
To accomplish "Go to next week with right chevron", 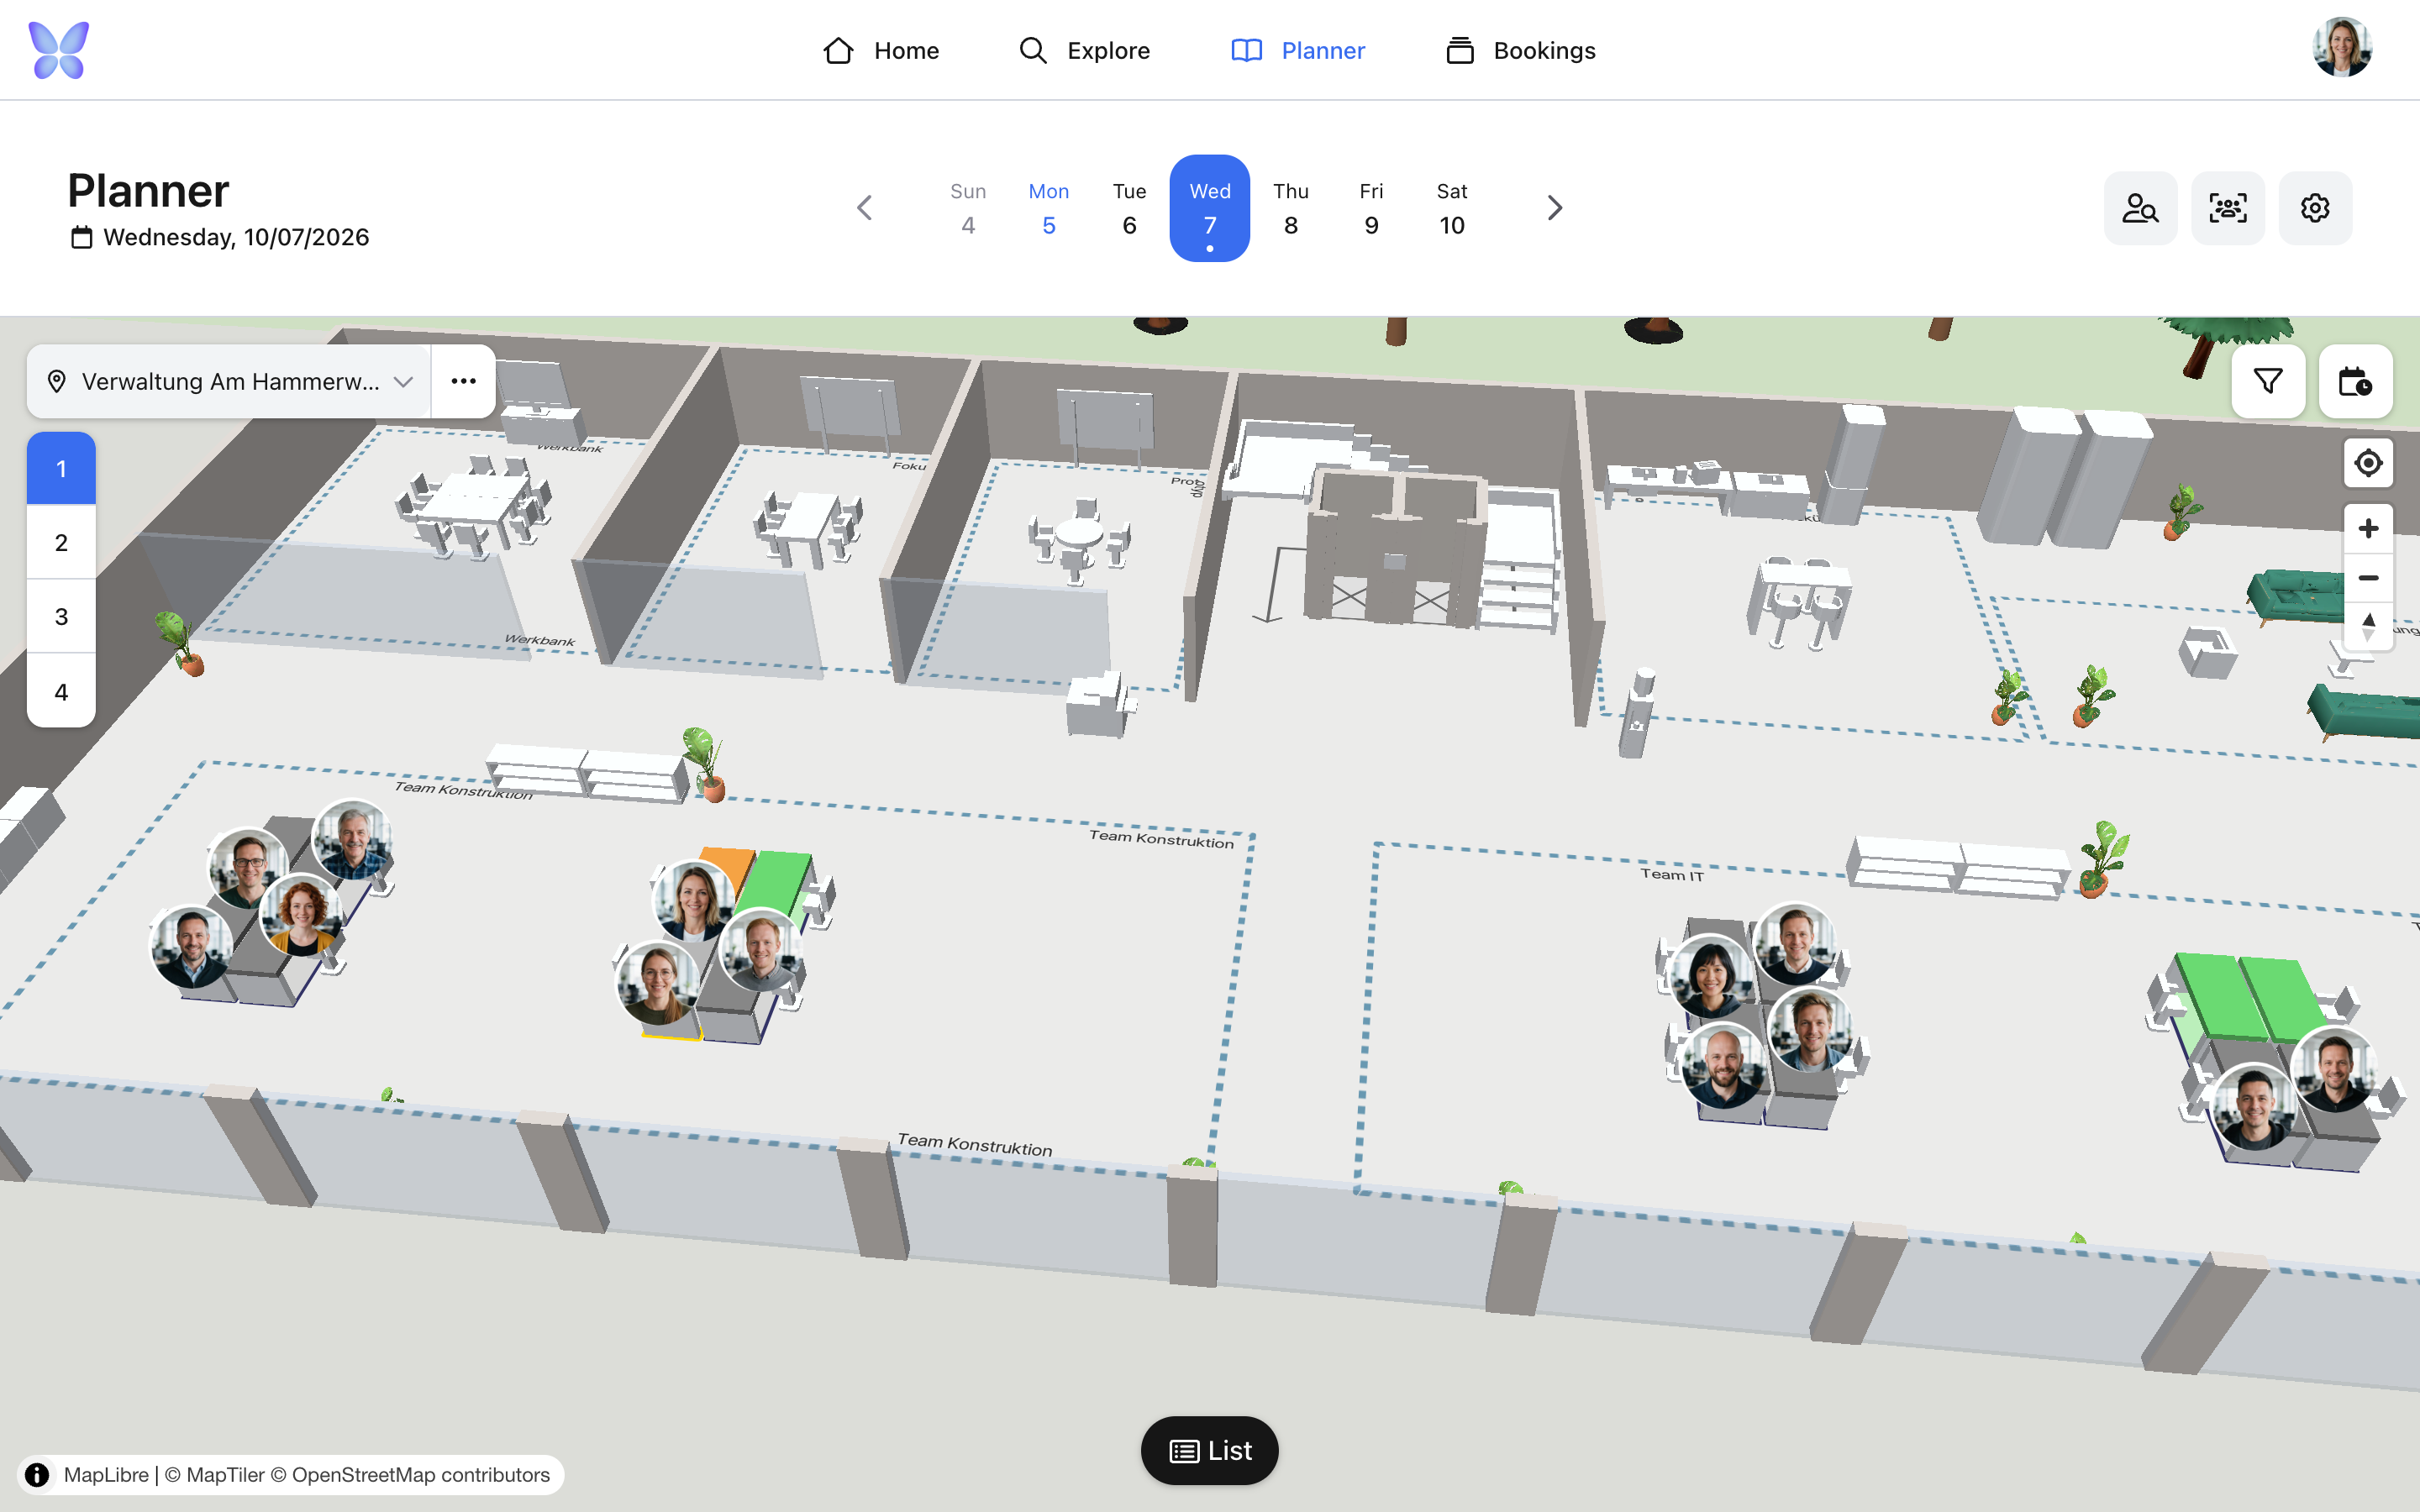I will (x=1554, y=208).
